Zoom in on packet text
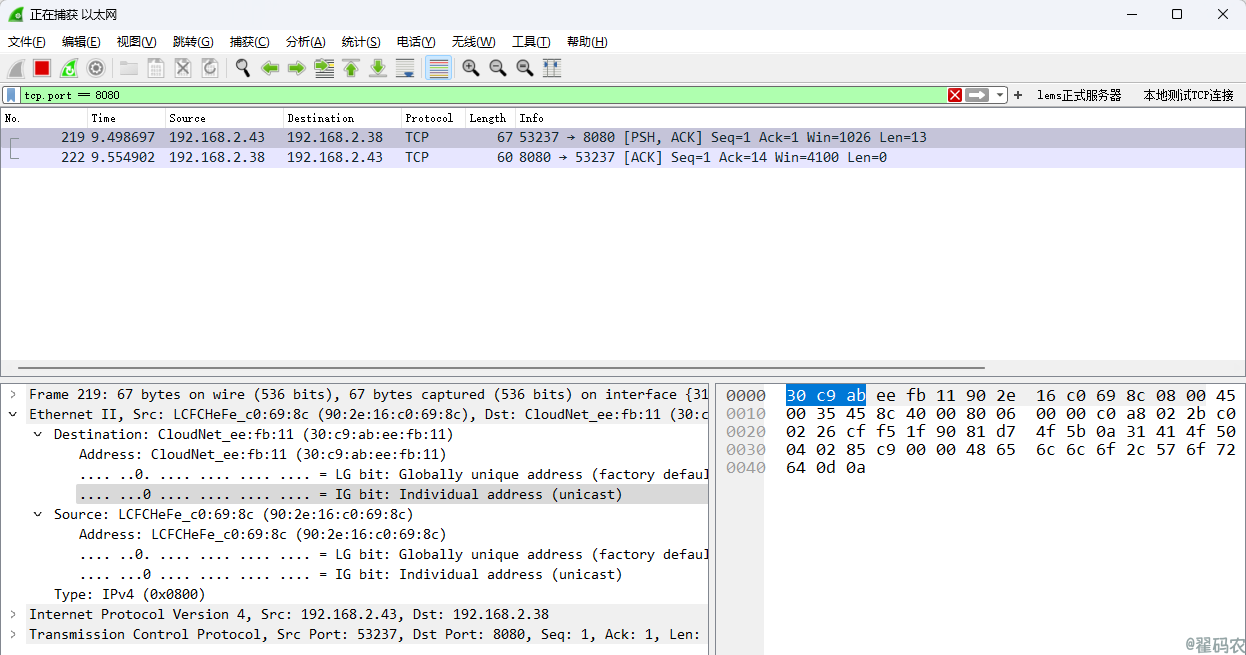The height and width of the screenshot is (655, 1246). [471, 68]
